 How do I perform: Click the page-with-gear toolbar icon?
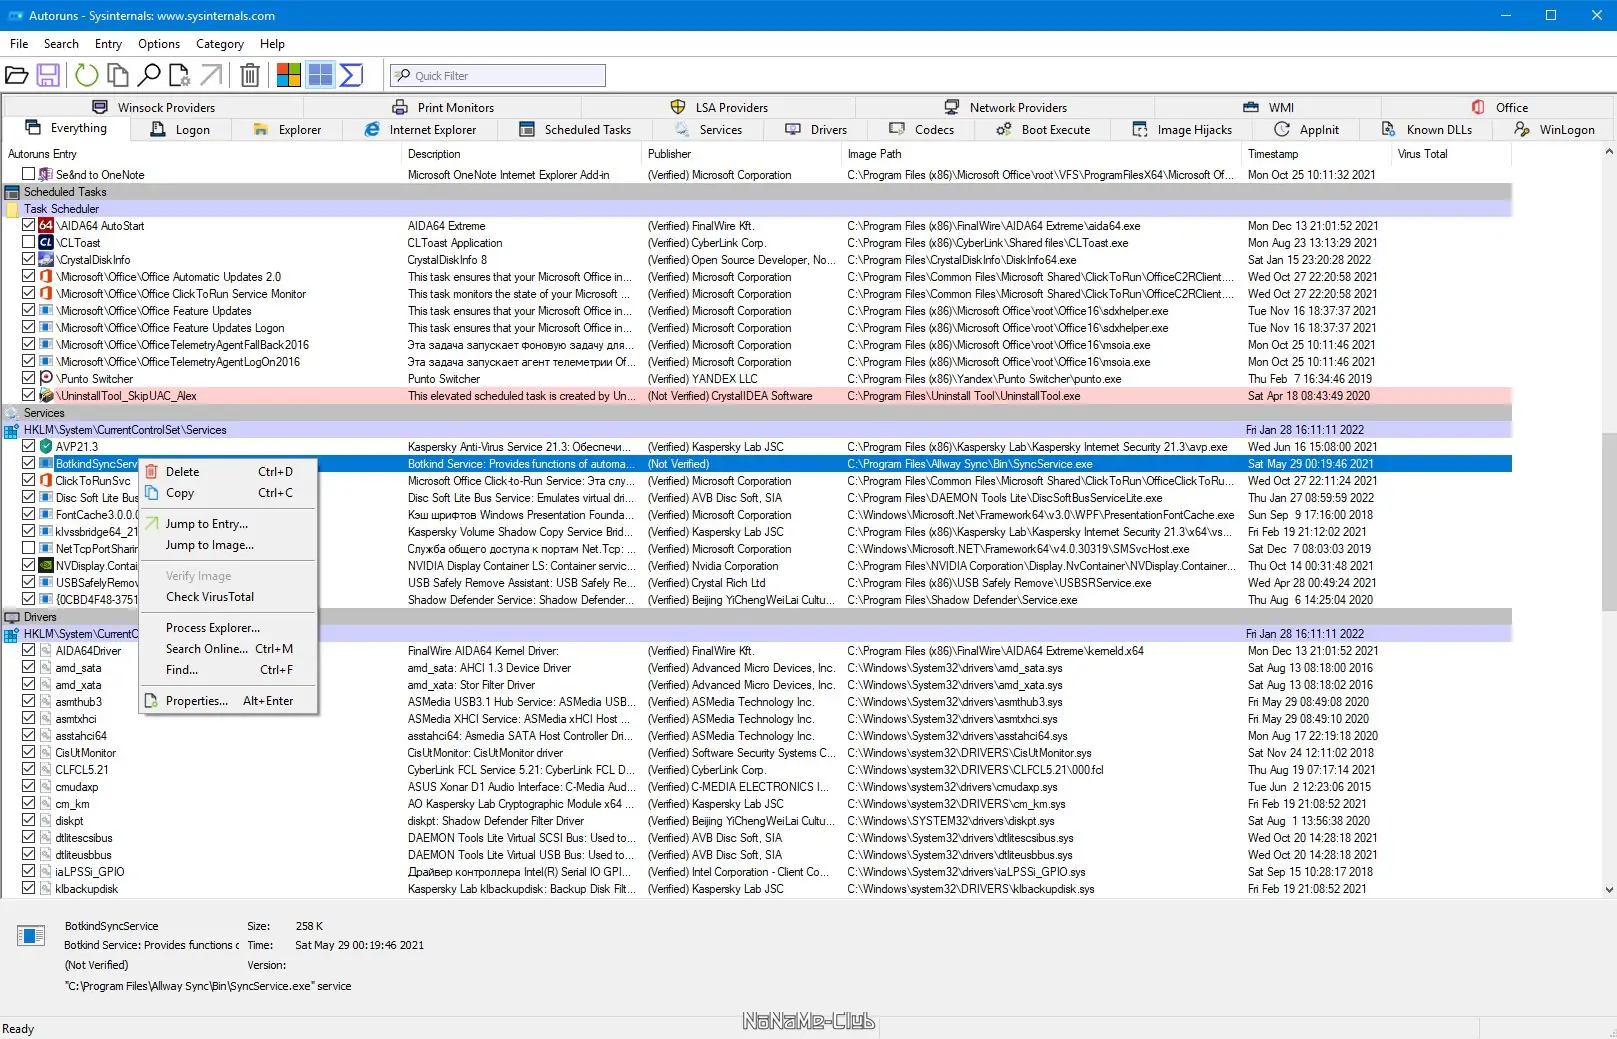[x=180, y=75]
